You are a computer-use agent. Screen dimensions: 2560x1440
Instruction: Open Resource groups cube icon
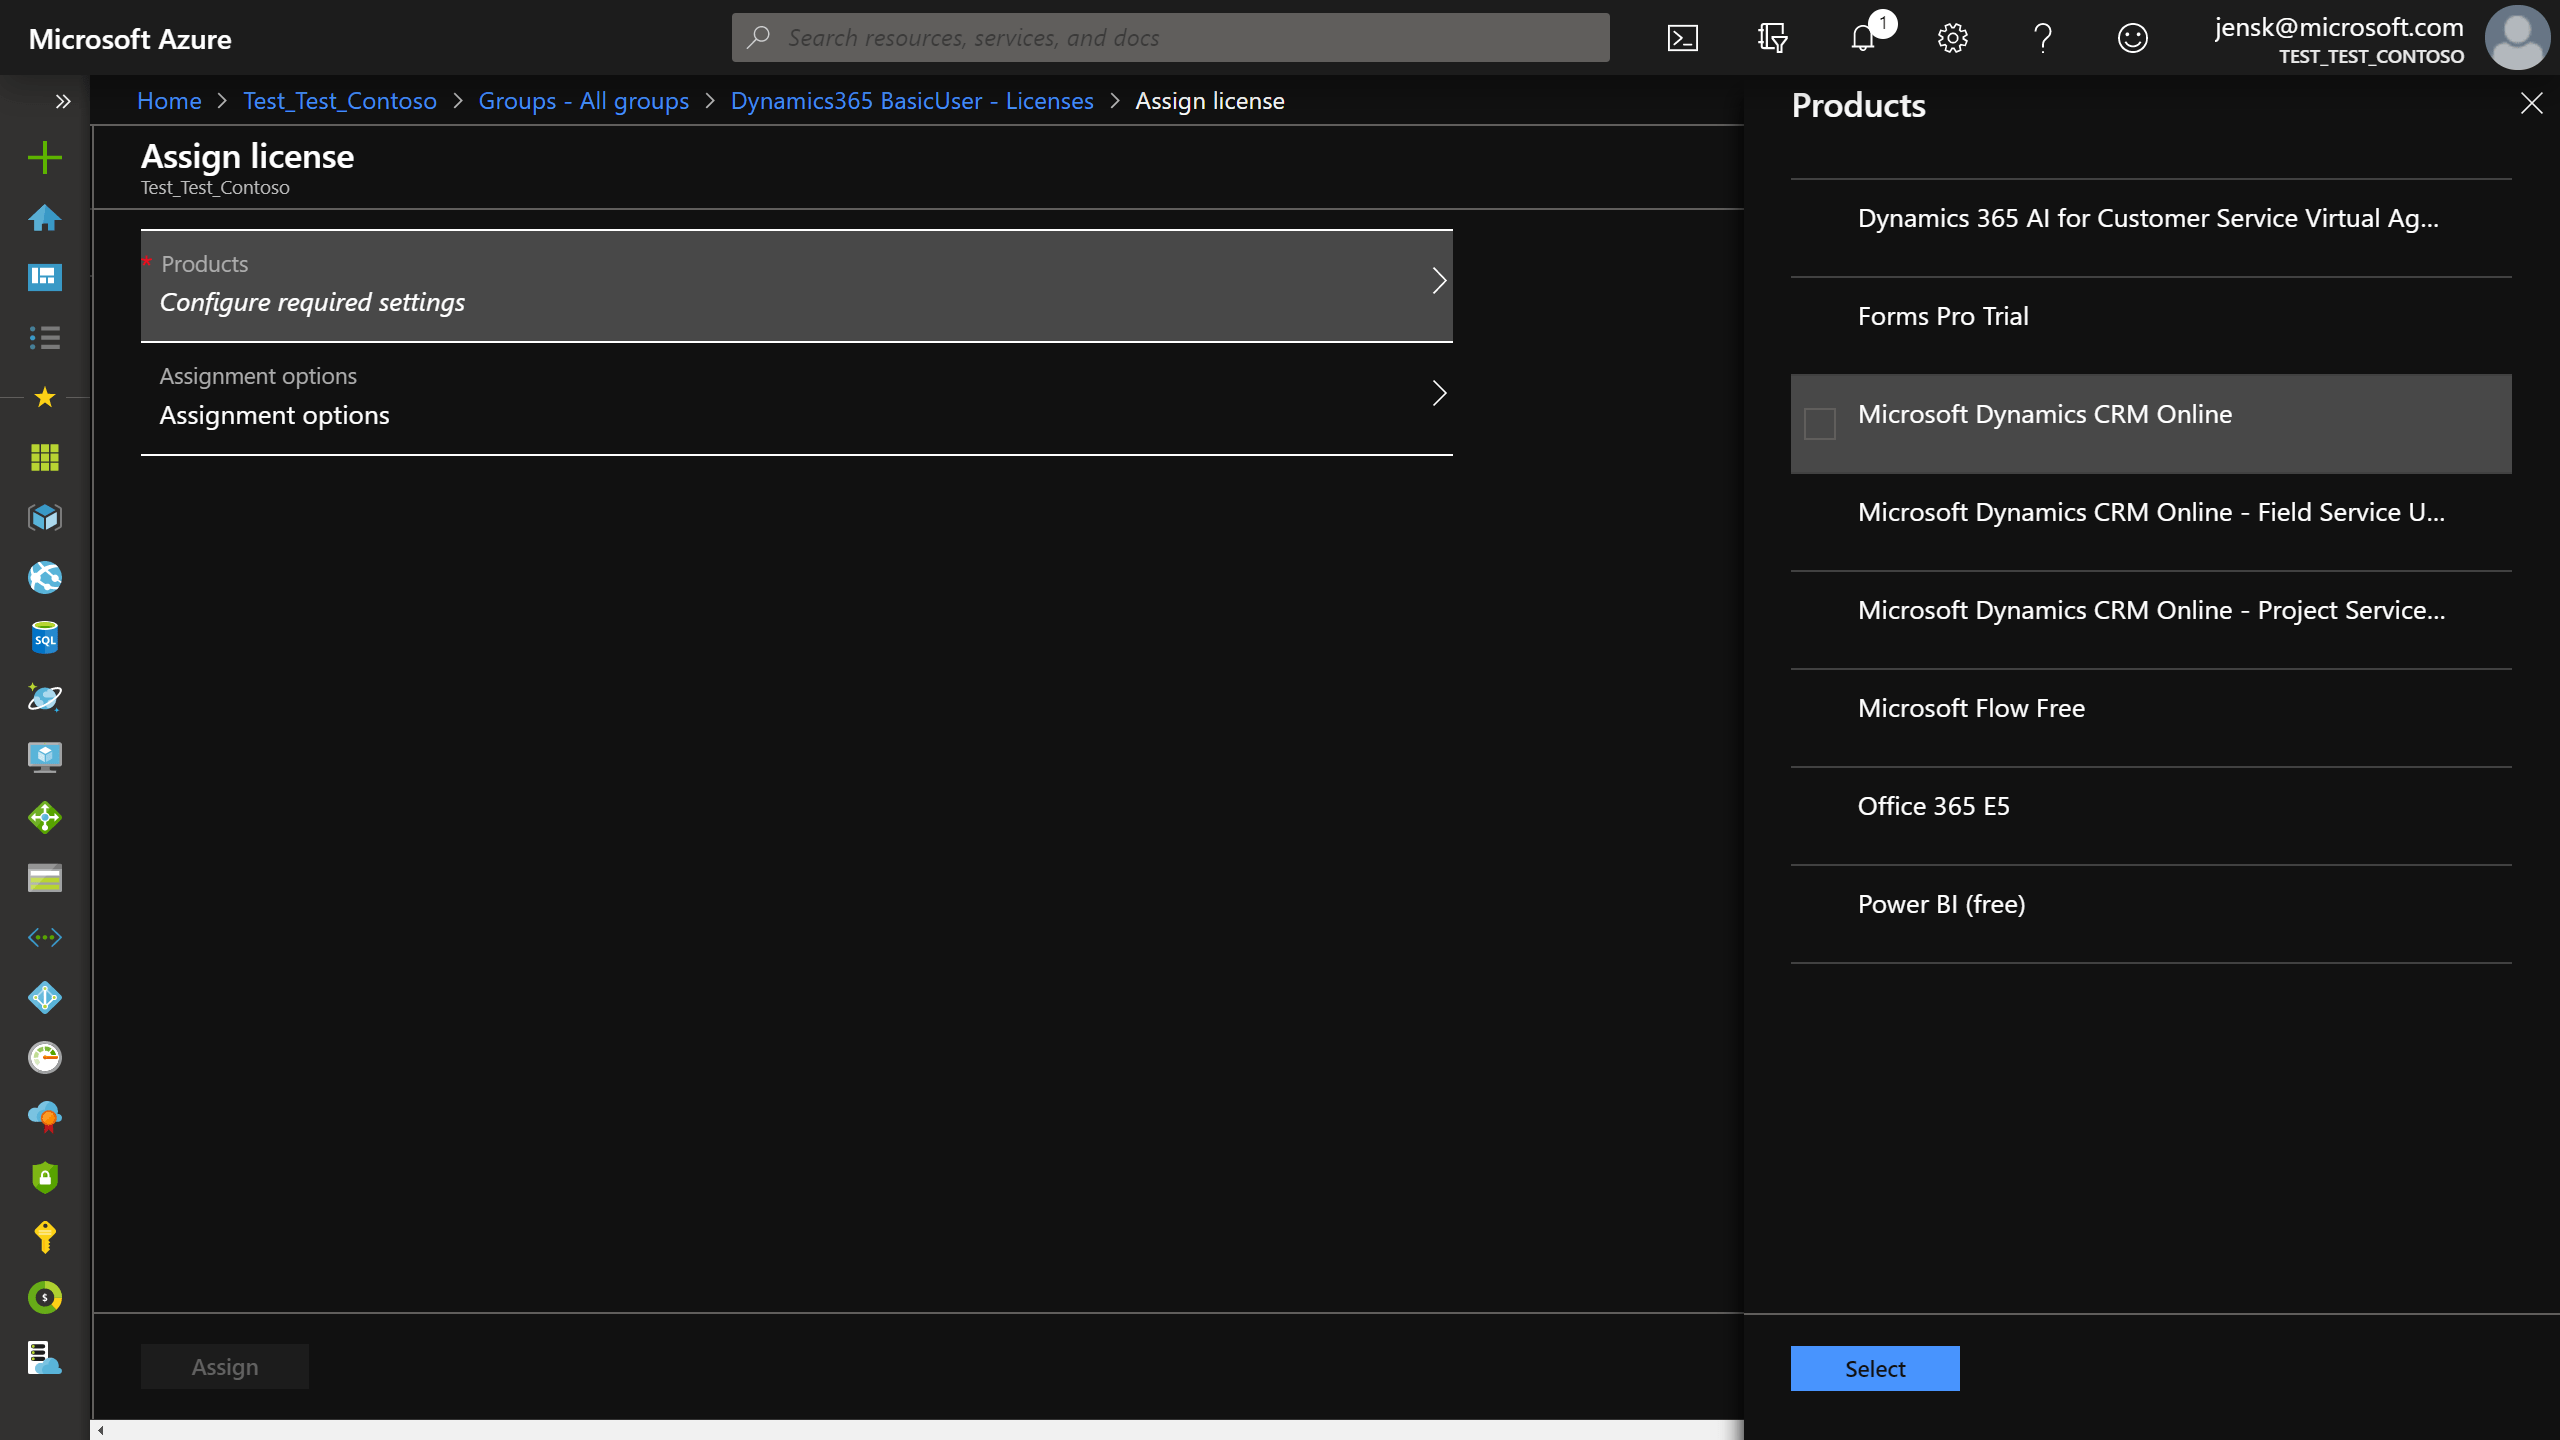(x=44, y=517)
